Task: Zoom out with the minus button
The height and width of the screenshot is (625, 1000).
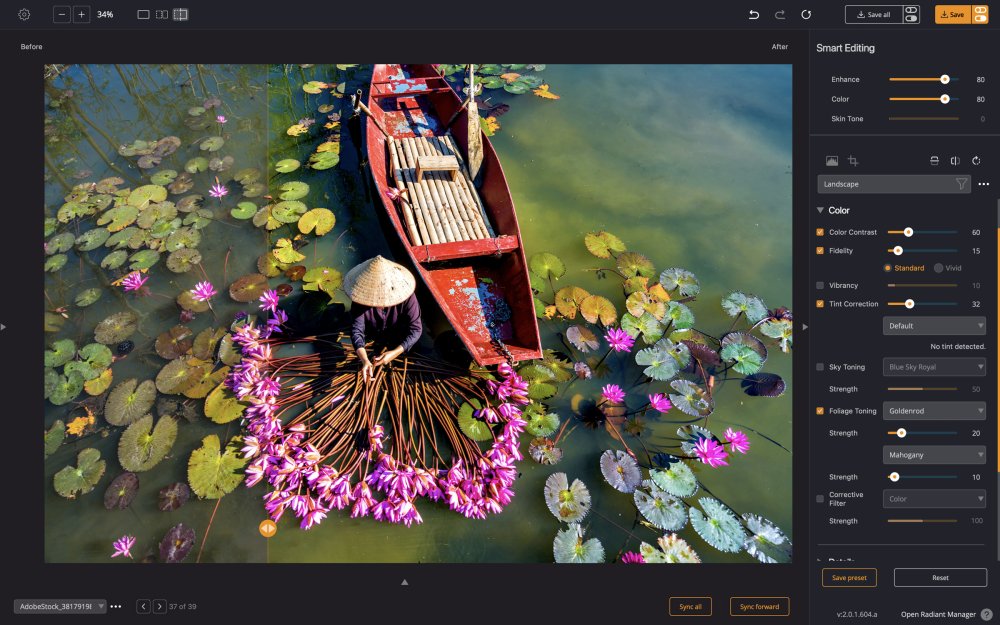Action: pos(62,14)
